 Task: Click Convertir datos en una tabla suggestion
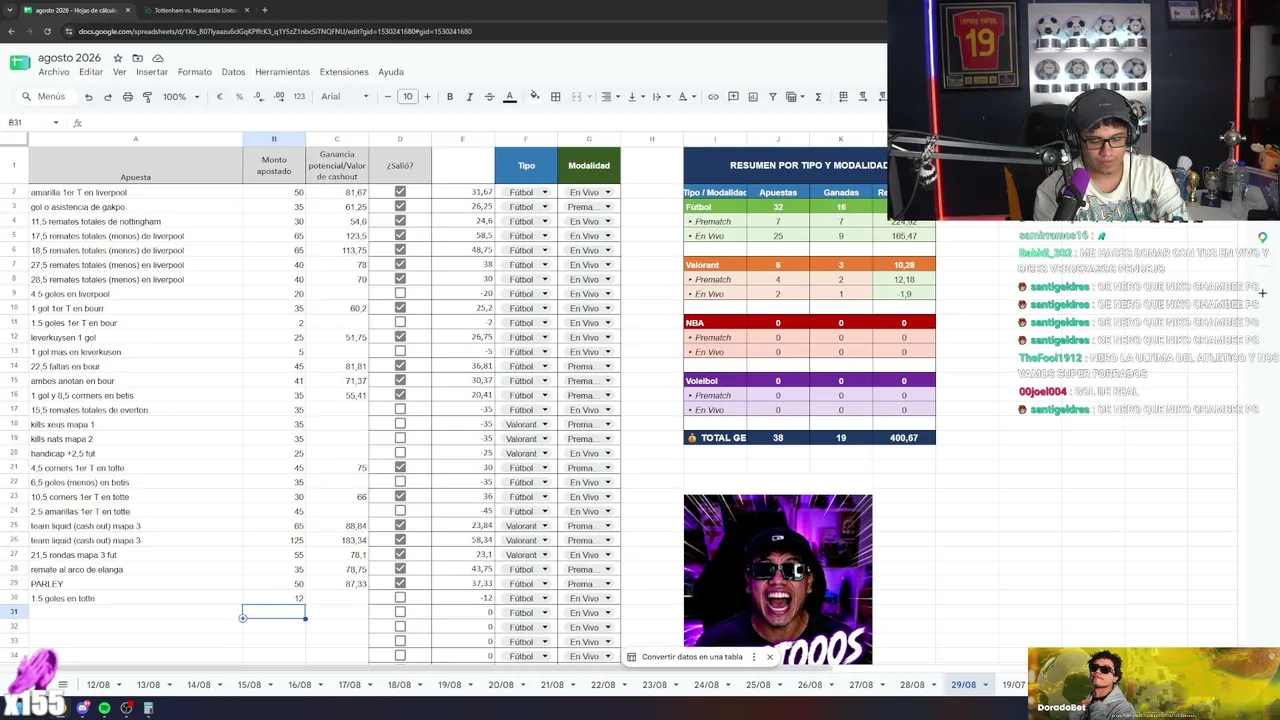pos(692,657)
